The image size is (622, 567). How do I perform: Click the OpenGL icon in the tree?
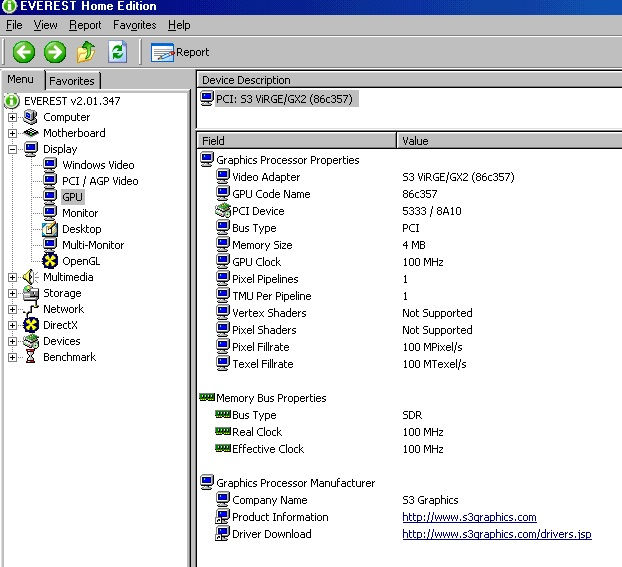click(50, 261)
